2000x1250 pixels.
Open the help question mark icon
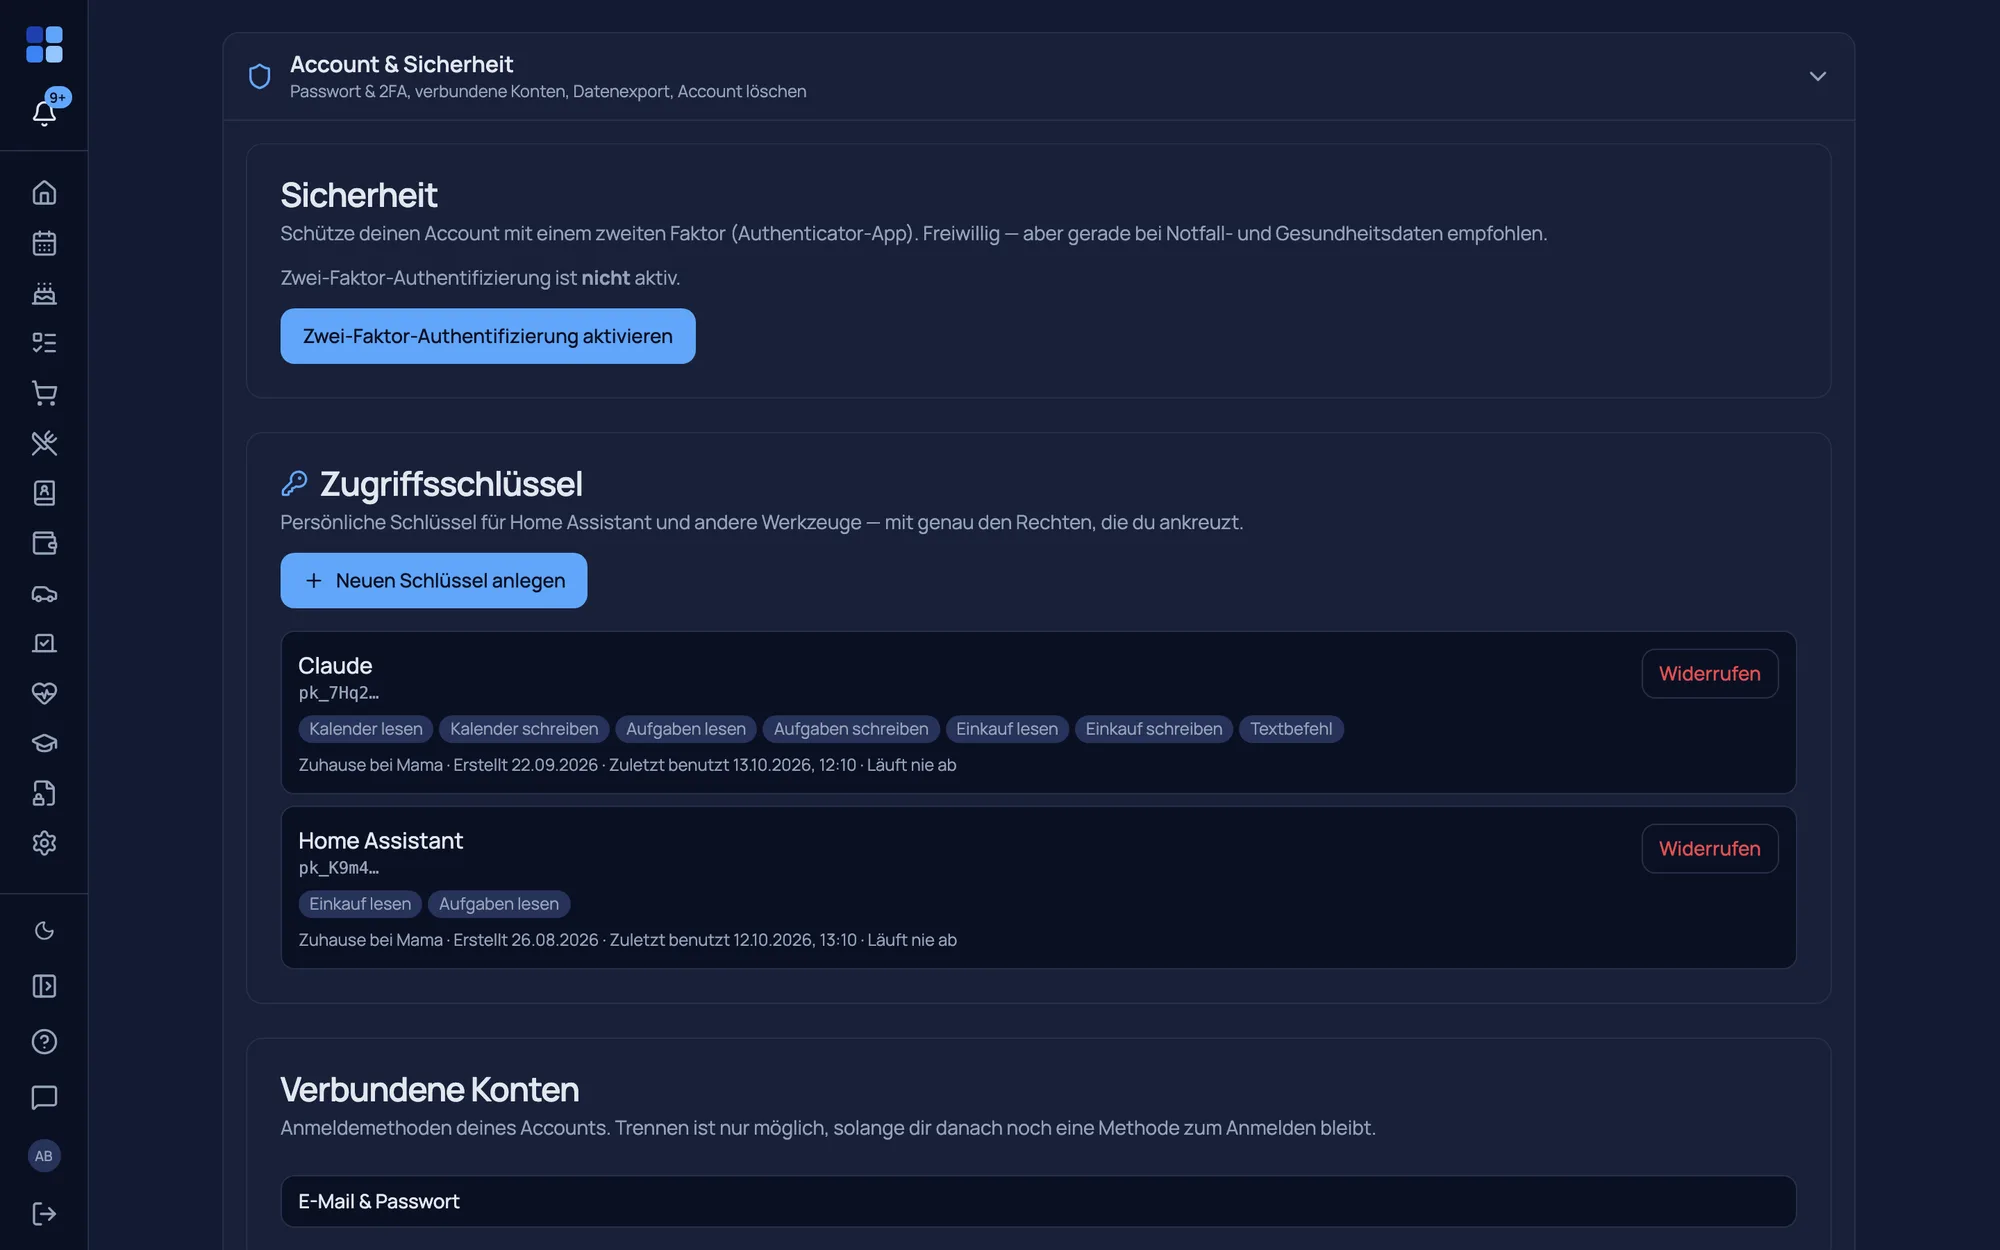[x=44, y=1042]
